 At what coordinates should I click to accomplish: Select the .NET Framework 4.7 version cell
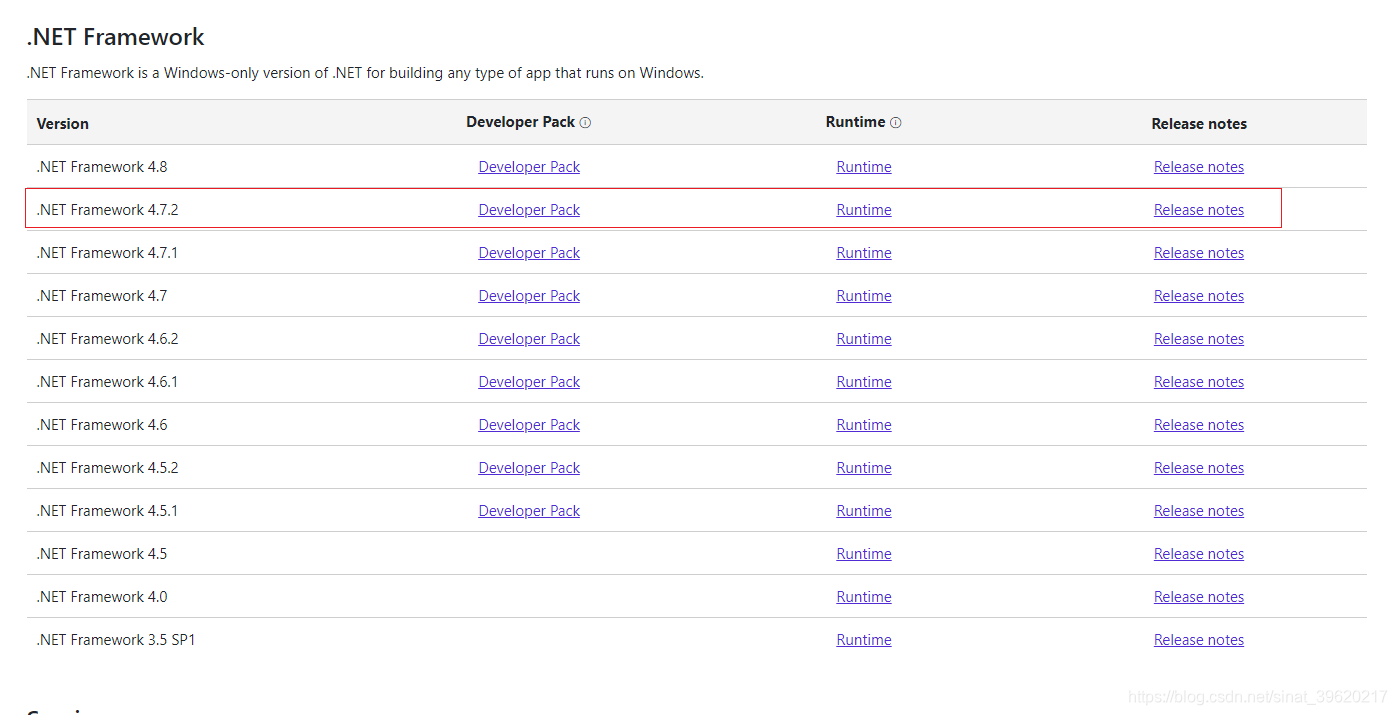point(102,296)
